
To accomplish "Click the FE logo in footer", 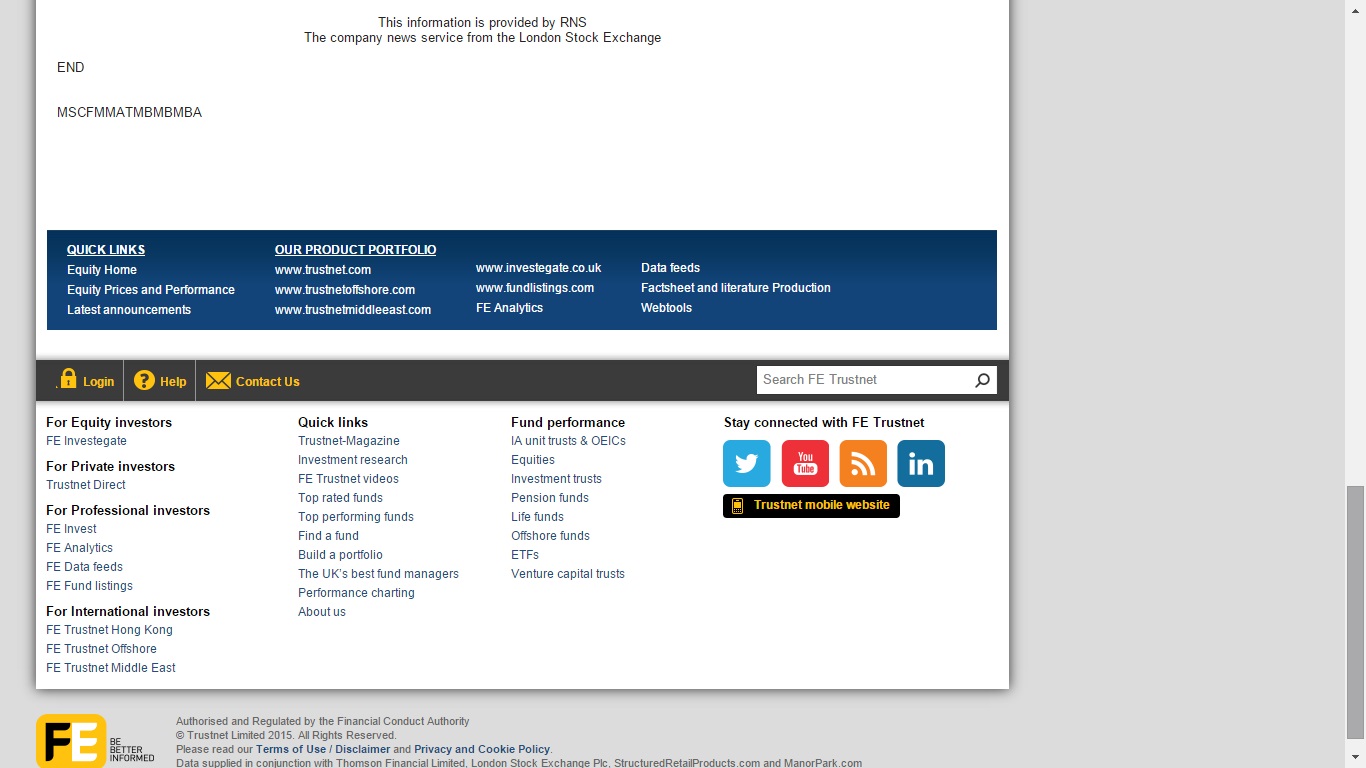I will click(x=71, y=741).
